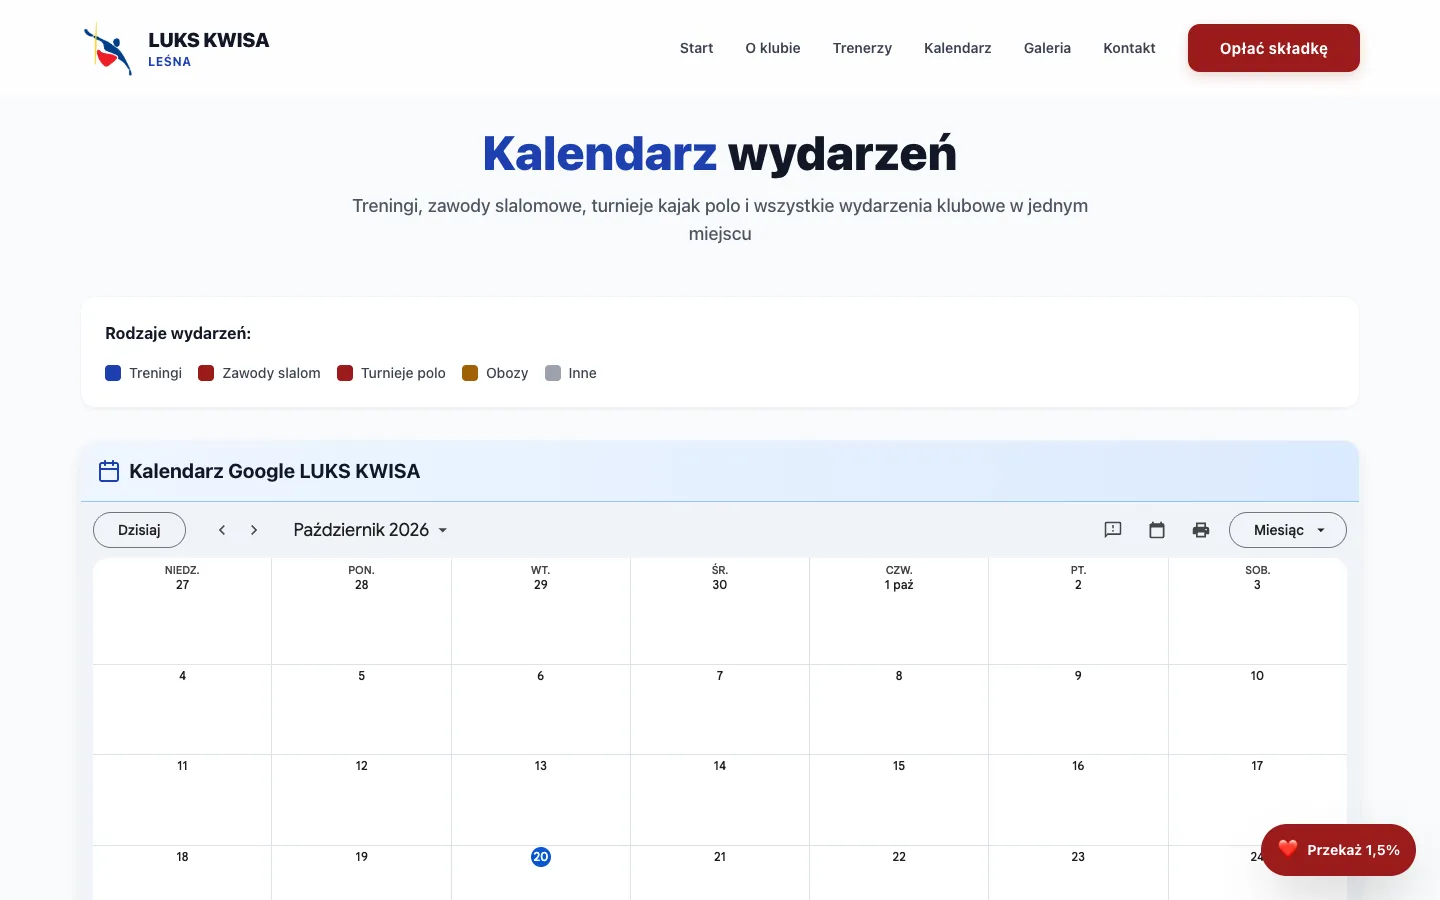Select day 1 paź in the calendar
Image resolution: width=1440 pixels, height=900 pixels.
point(899,585)
